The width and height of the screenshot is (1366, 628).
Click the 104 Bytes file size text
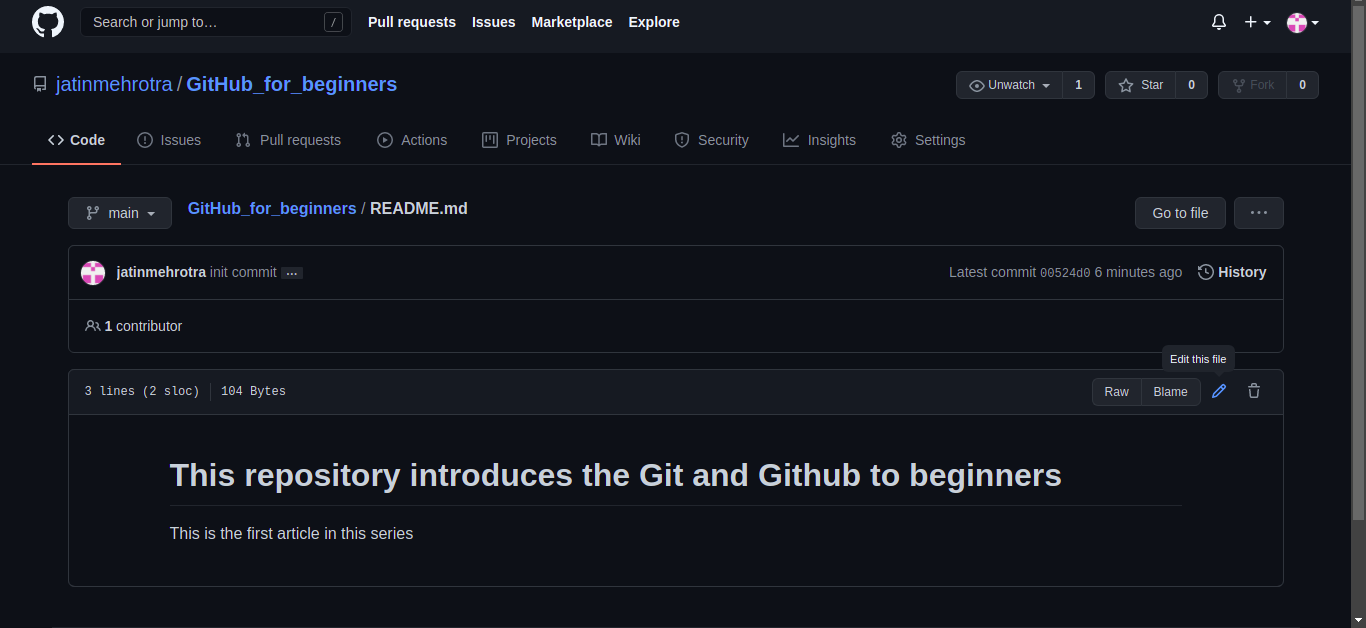click(253, 391)
